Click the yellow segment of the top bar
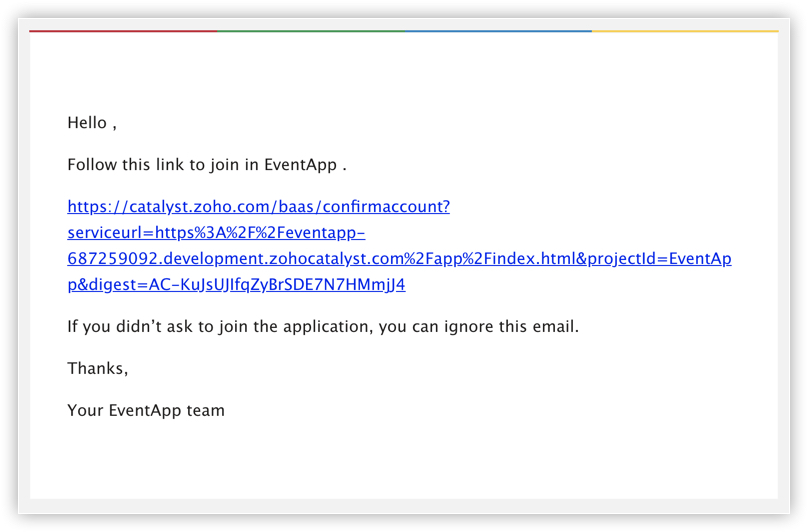The height and width of the screenshot is (532, 808). pos(684,31)
